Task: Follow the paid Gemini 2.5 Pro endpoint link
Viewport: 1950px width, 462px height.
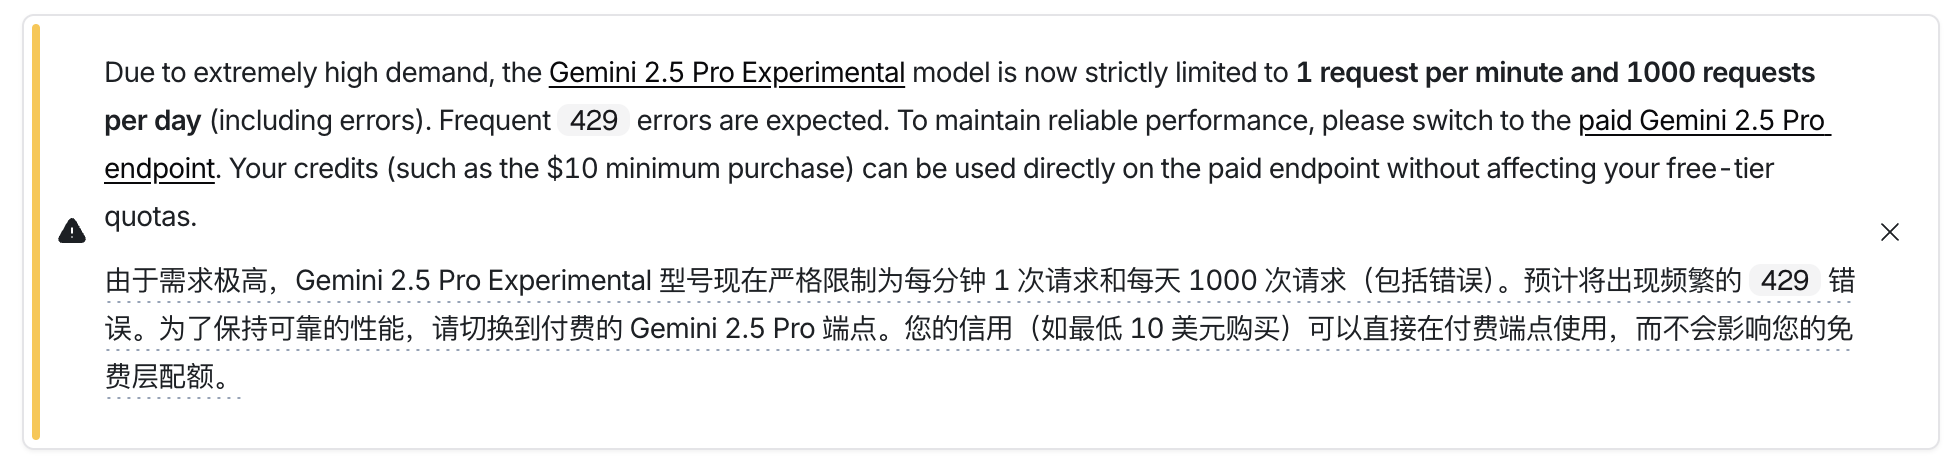Action: [967, 144]
